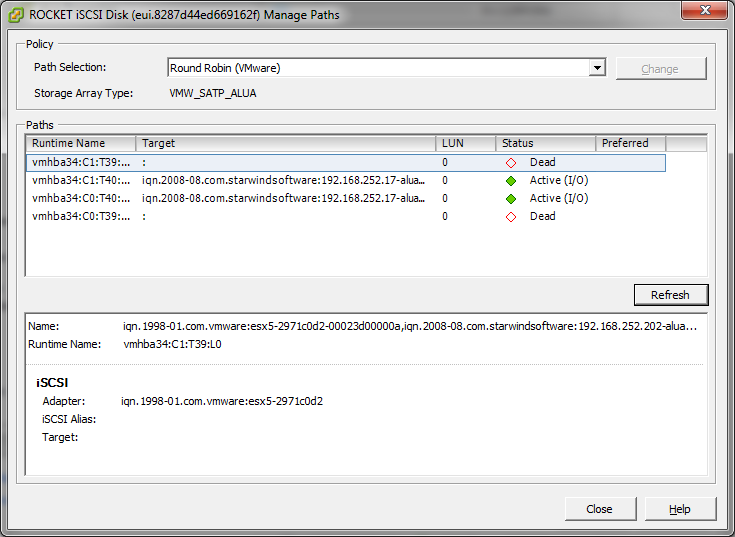Viewport: 735px width, 537px height.
Task: Click the Refresh button
Action: tap(670, 295)
